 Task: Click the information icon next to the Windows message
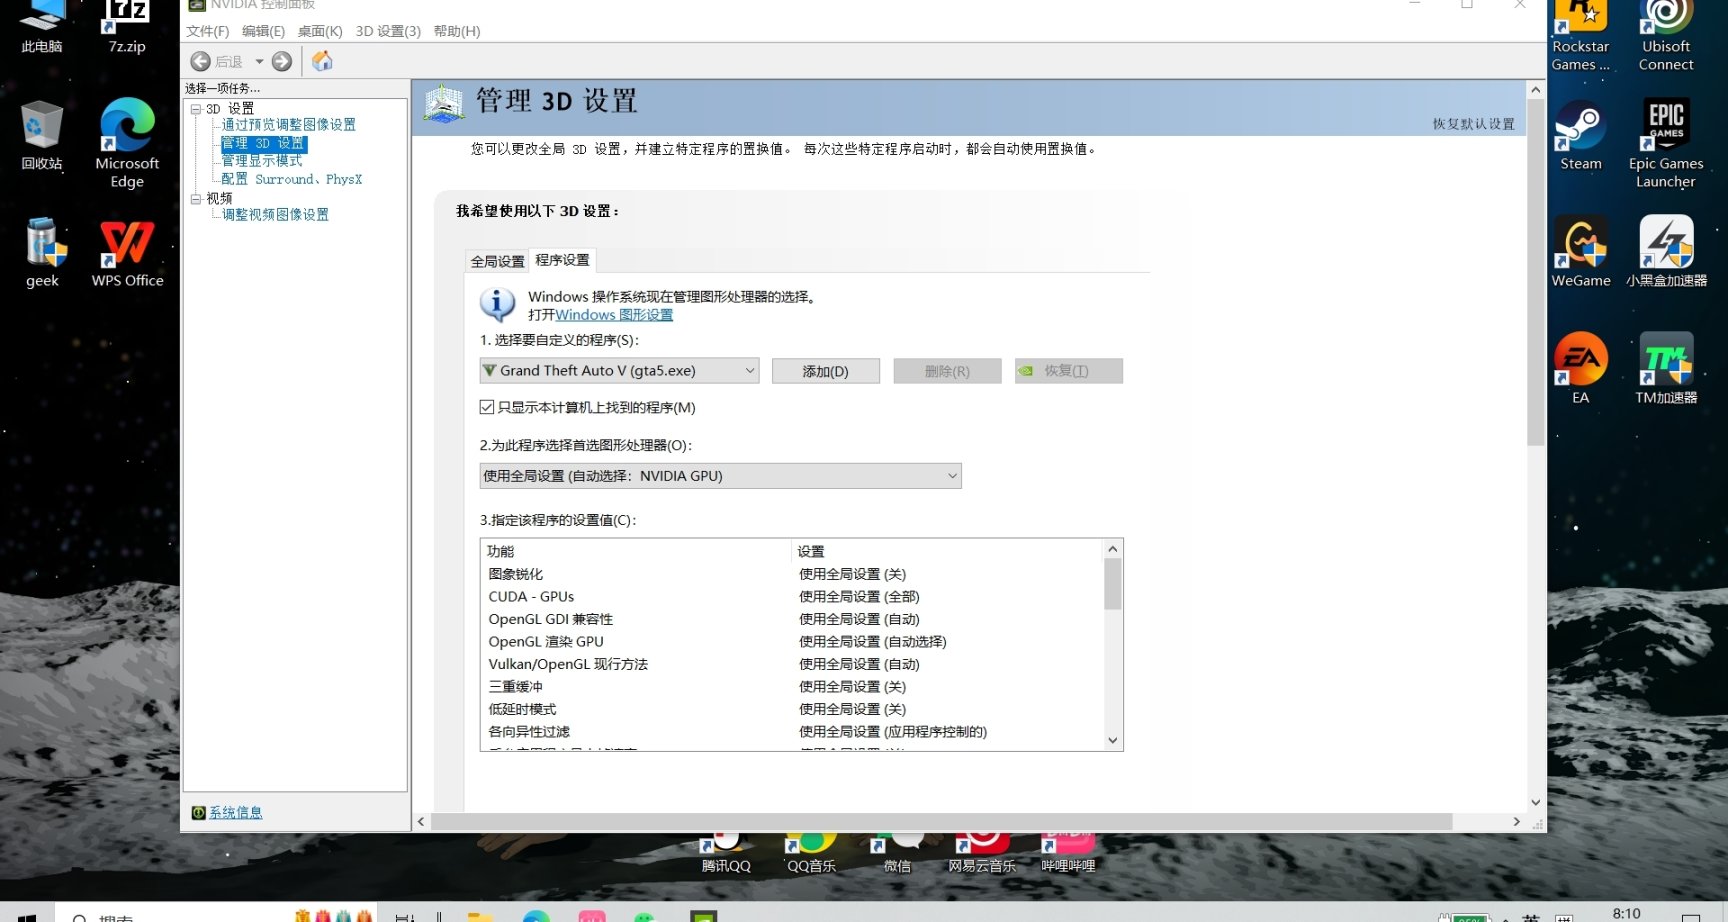(497, 304)
